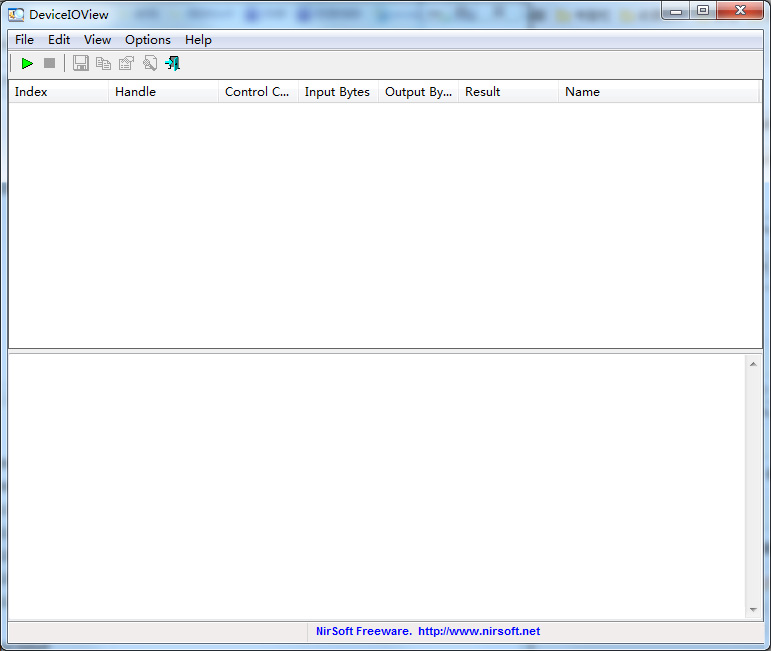The image size is (771, 651).
Task: Sort by the Control Code column header
Action: [259, 92]
